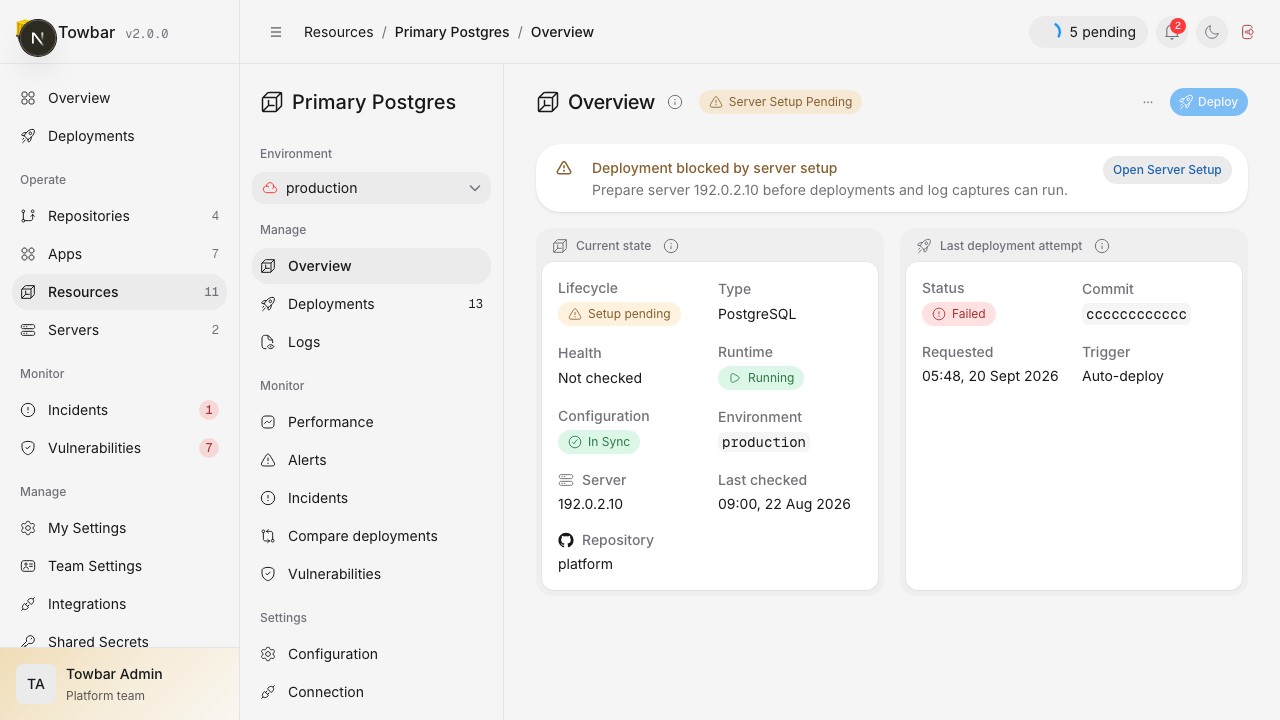
Task: Click Running runtime badge
Action: [761, 378]
